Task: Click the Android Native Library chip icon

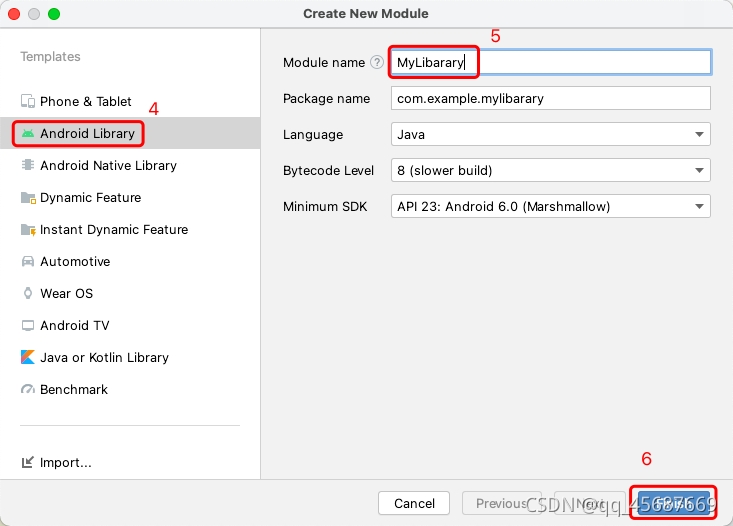Action: (28, 165)
